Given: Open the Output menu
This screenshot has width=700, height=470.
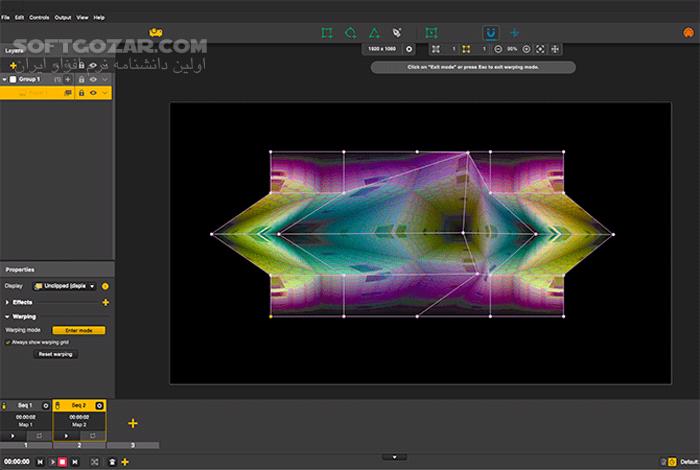Looking at the screenshot, I should (x=63, y=18).
